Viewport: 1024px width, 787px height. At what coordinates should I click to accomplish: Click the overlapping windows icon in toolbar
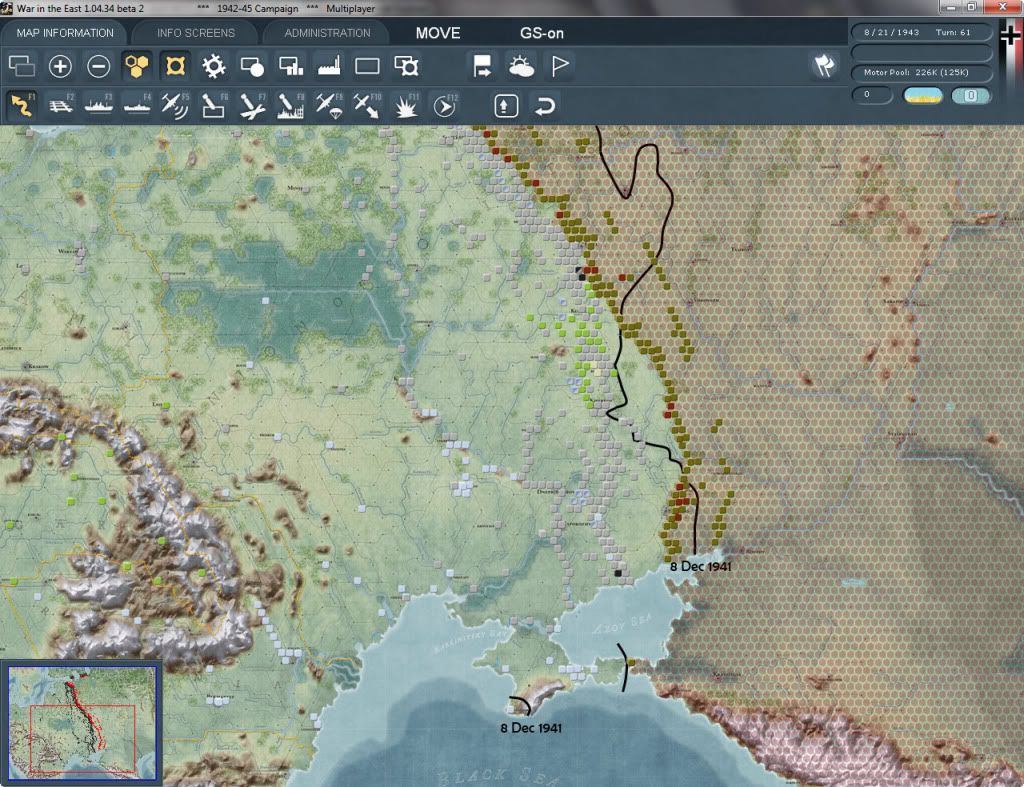click(22, 66)
